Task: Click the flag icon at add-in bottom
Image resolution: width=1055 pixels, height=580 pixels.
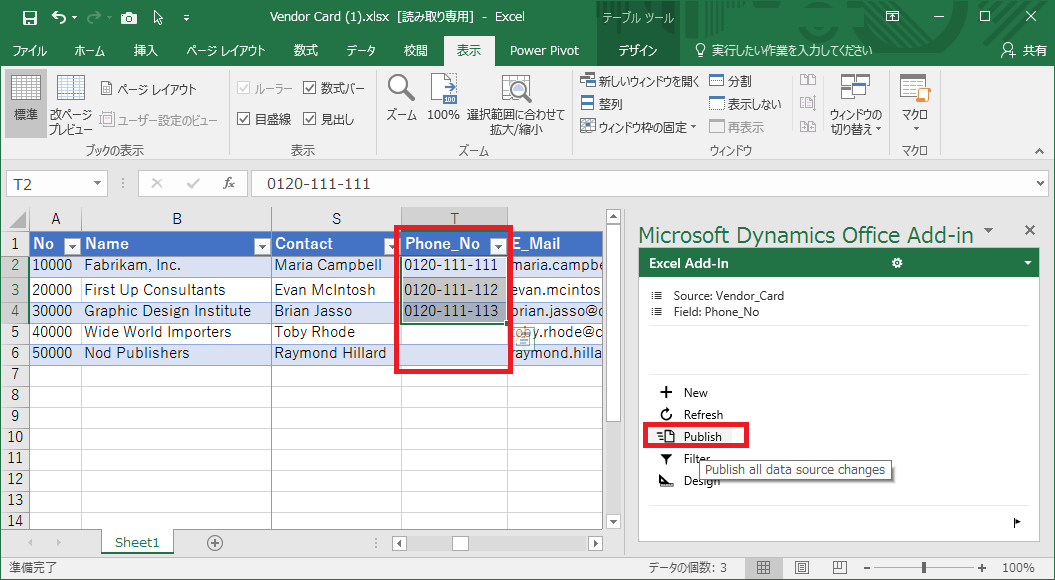Action: coord(1017,522)
